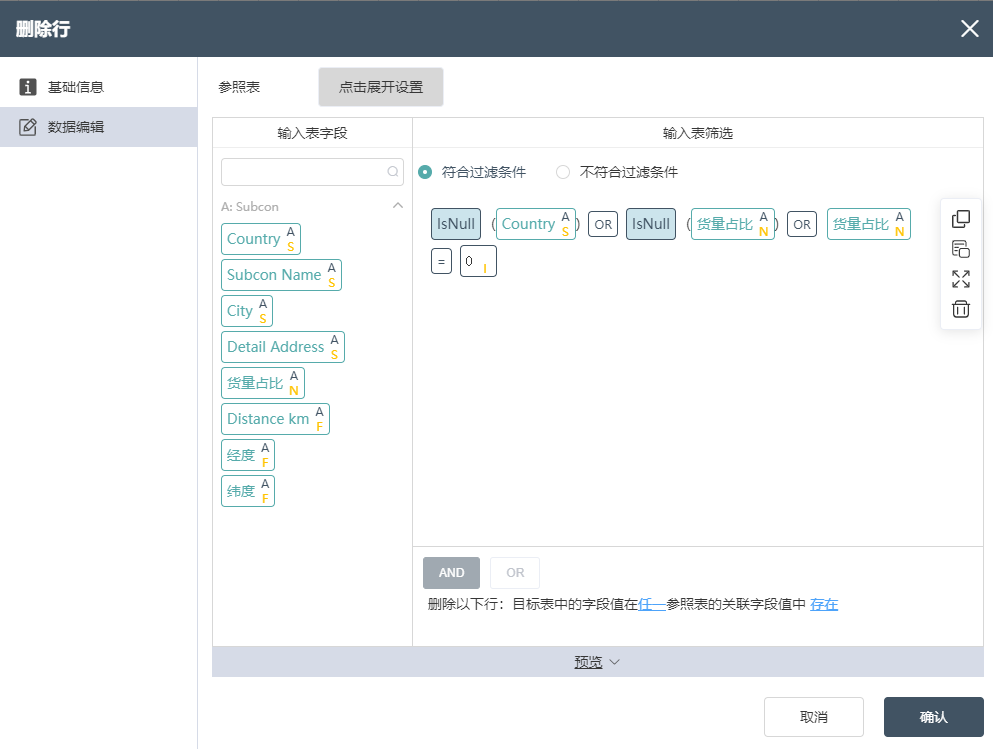Collapse the A: Subcon field group
Image resolution: width=993 pixels, height=749 pixels.
[398, 206]
